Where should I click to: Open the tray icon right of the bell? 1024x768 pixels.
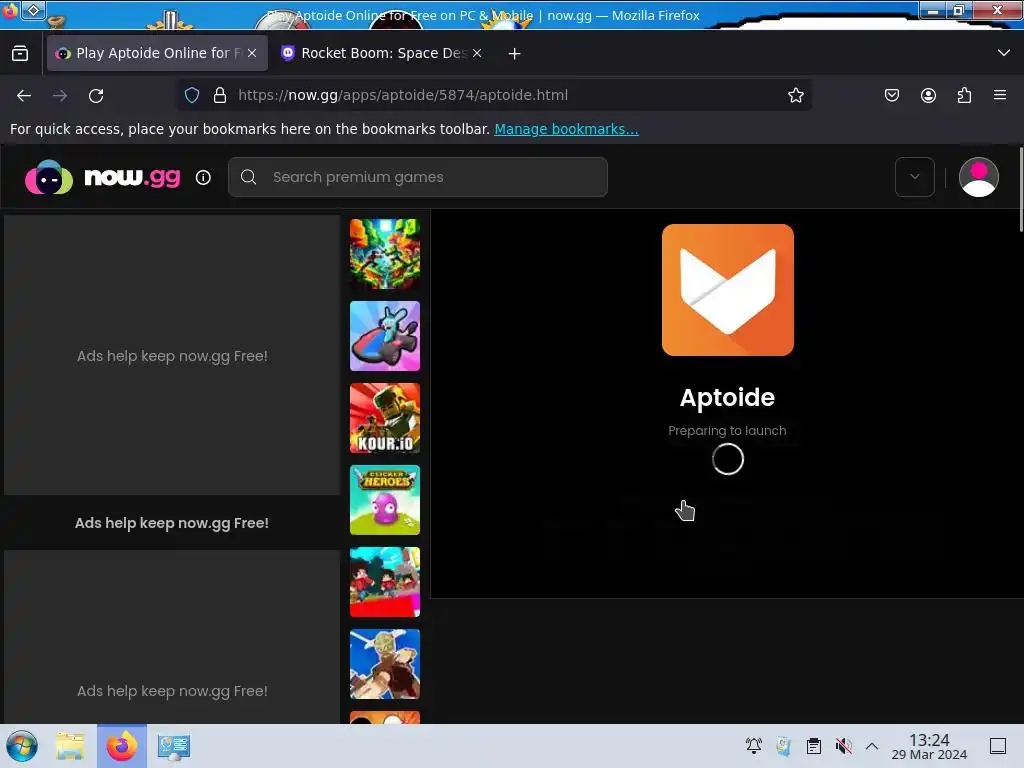pyautogui.click(x=783, y=746)
